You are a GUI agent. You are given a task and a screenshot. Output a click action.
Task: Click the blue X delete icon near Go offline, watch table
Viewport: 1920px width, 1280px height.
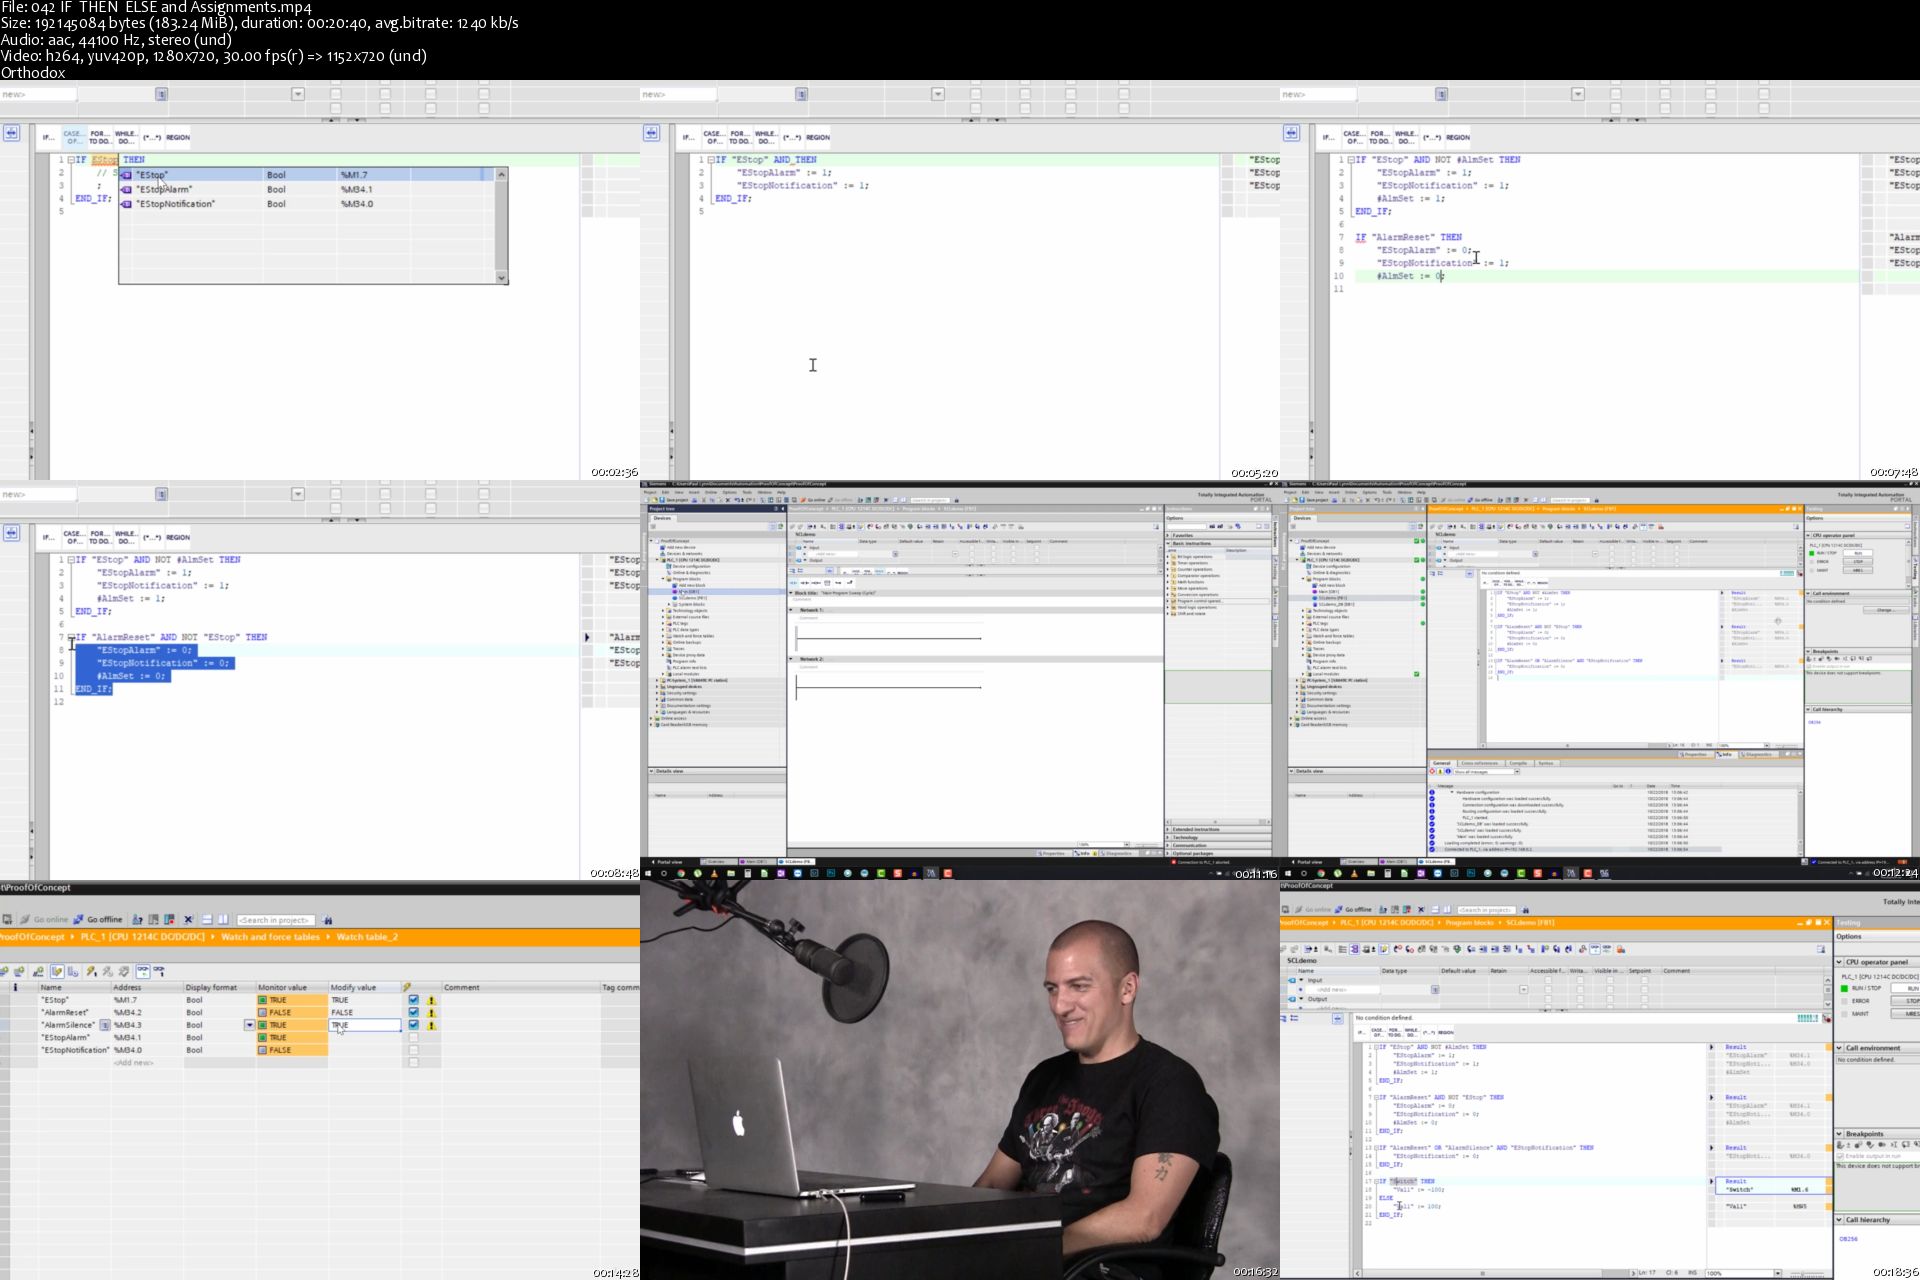(x=188, y=920)
